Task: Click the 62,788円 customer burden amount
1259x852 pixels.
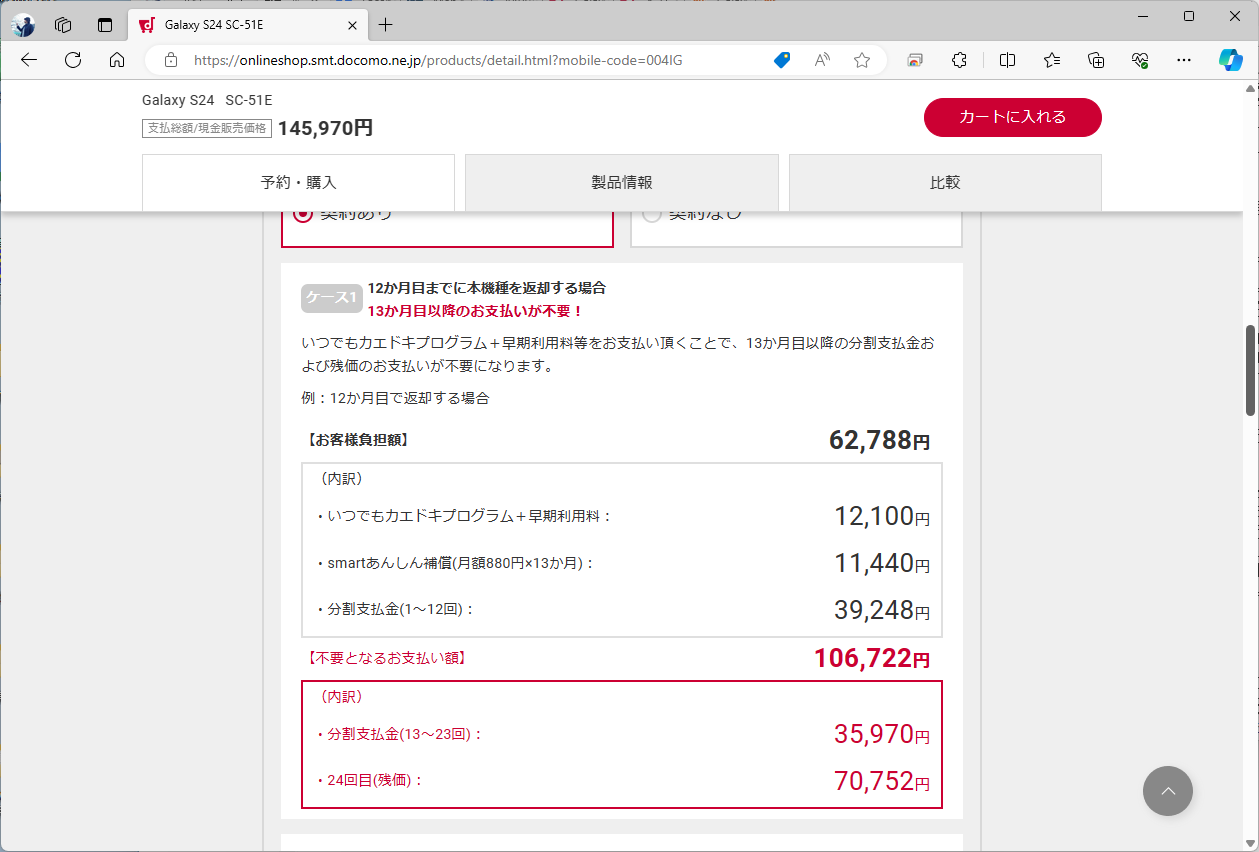Action: point(879,440)
